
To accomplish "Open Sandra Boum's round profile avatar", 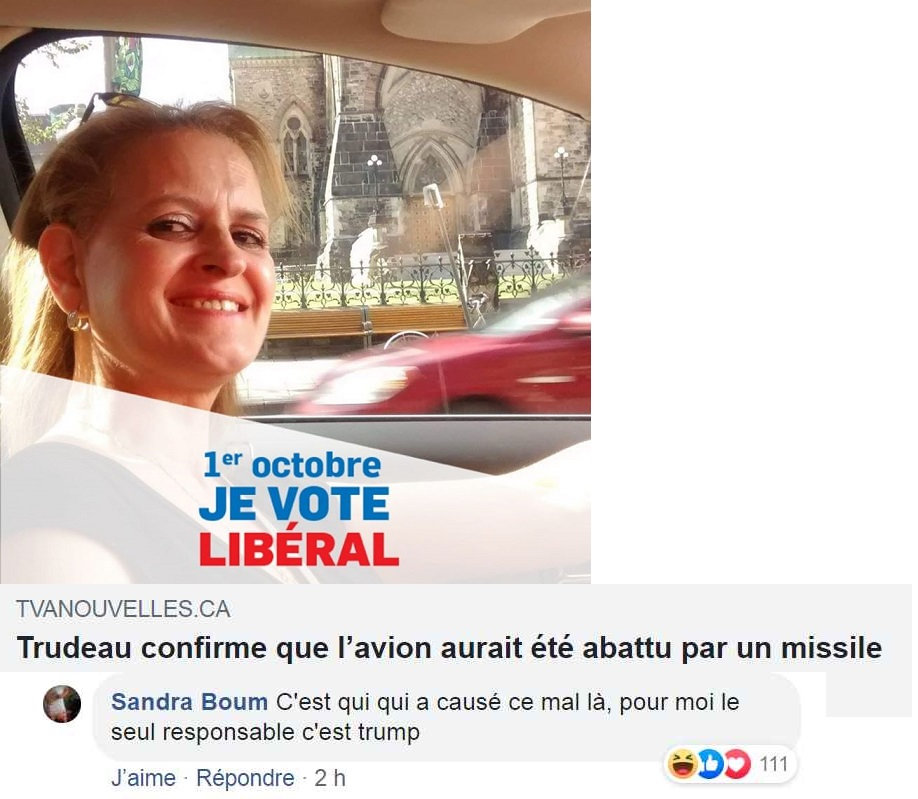I will coord(61,704).
